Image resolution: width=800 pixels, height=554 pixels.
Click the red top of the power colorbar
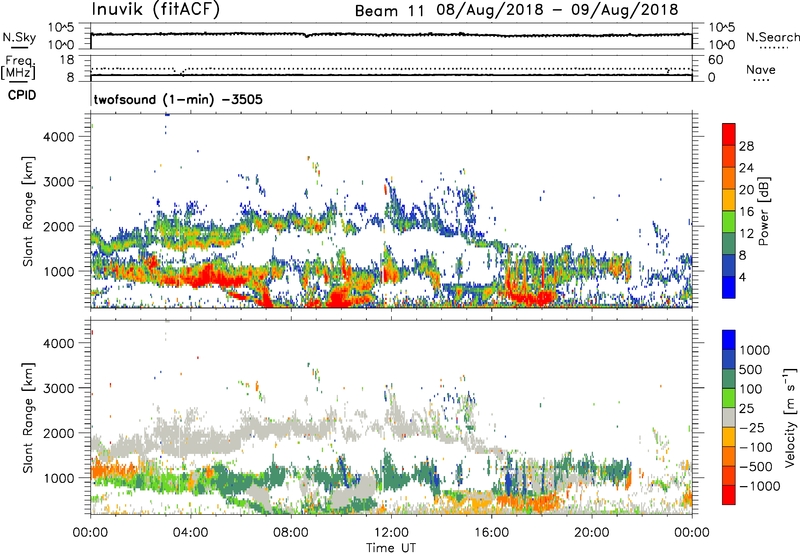click(x=729, y=134)
